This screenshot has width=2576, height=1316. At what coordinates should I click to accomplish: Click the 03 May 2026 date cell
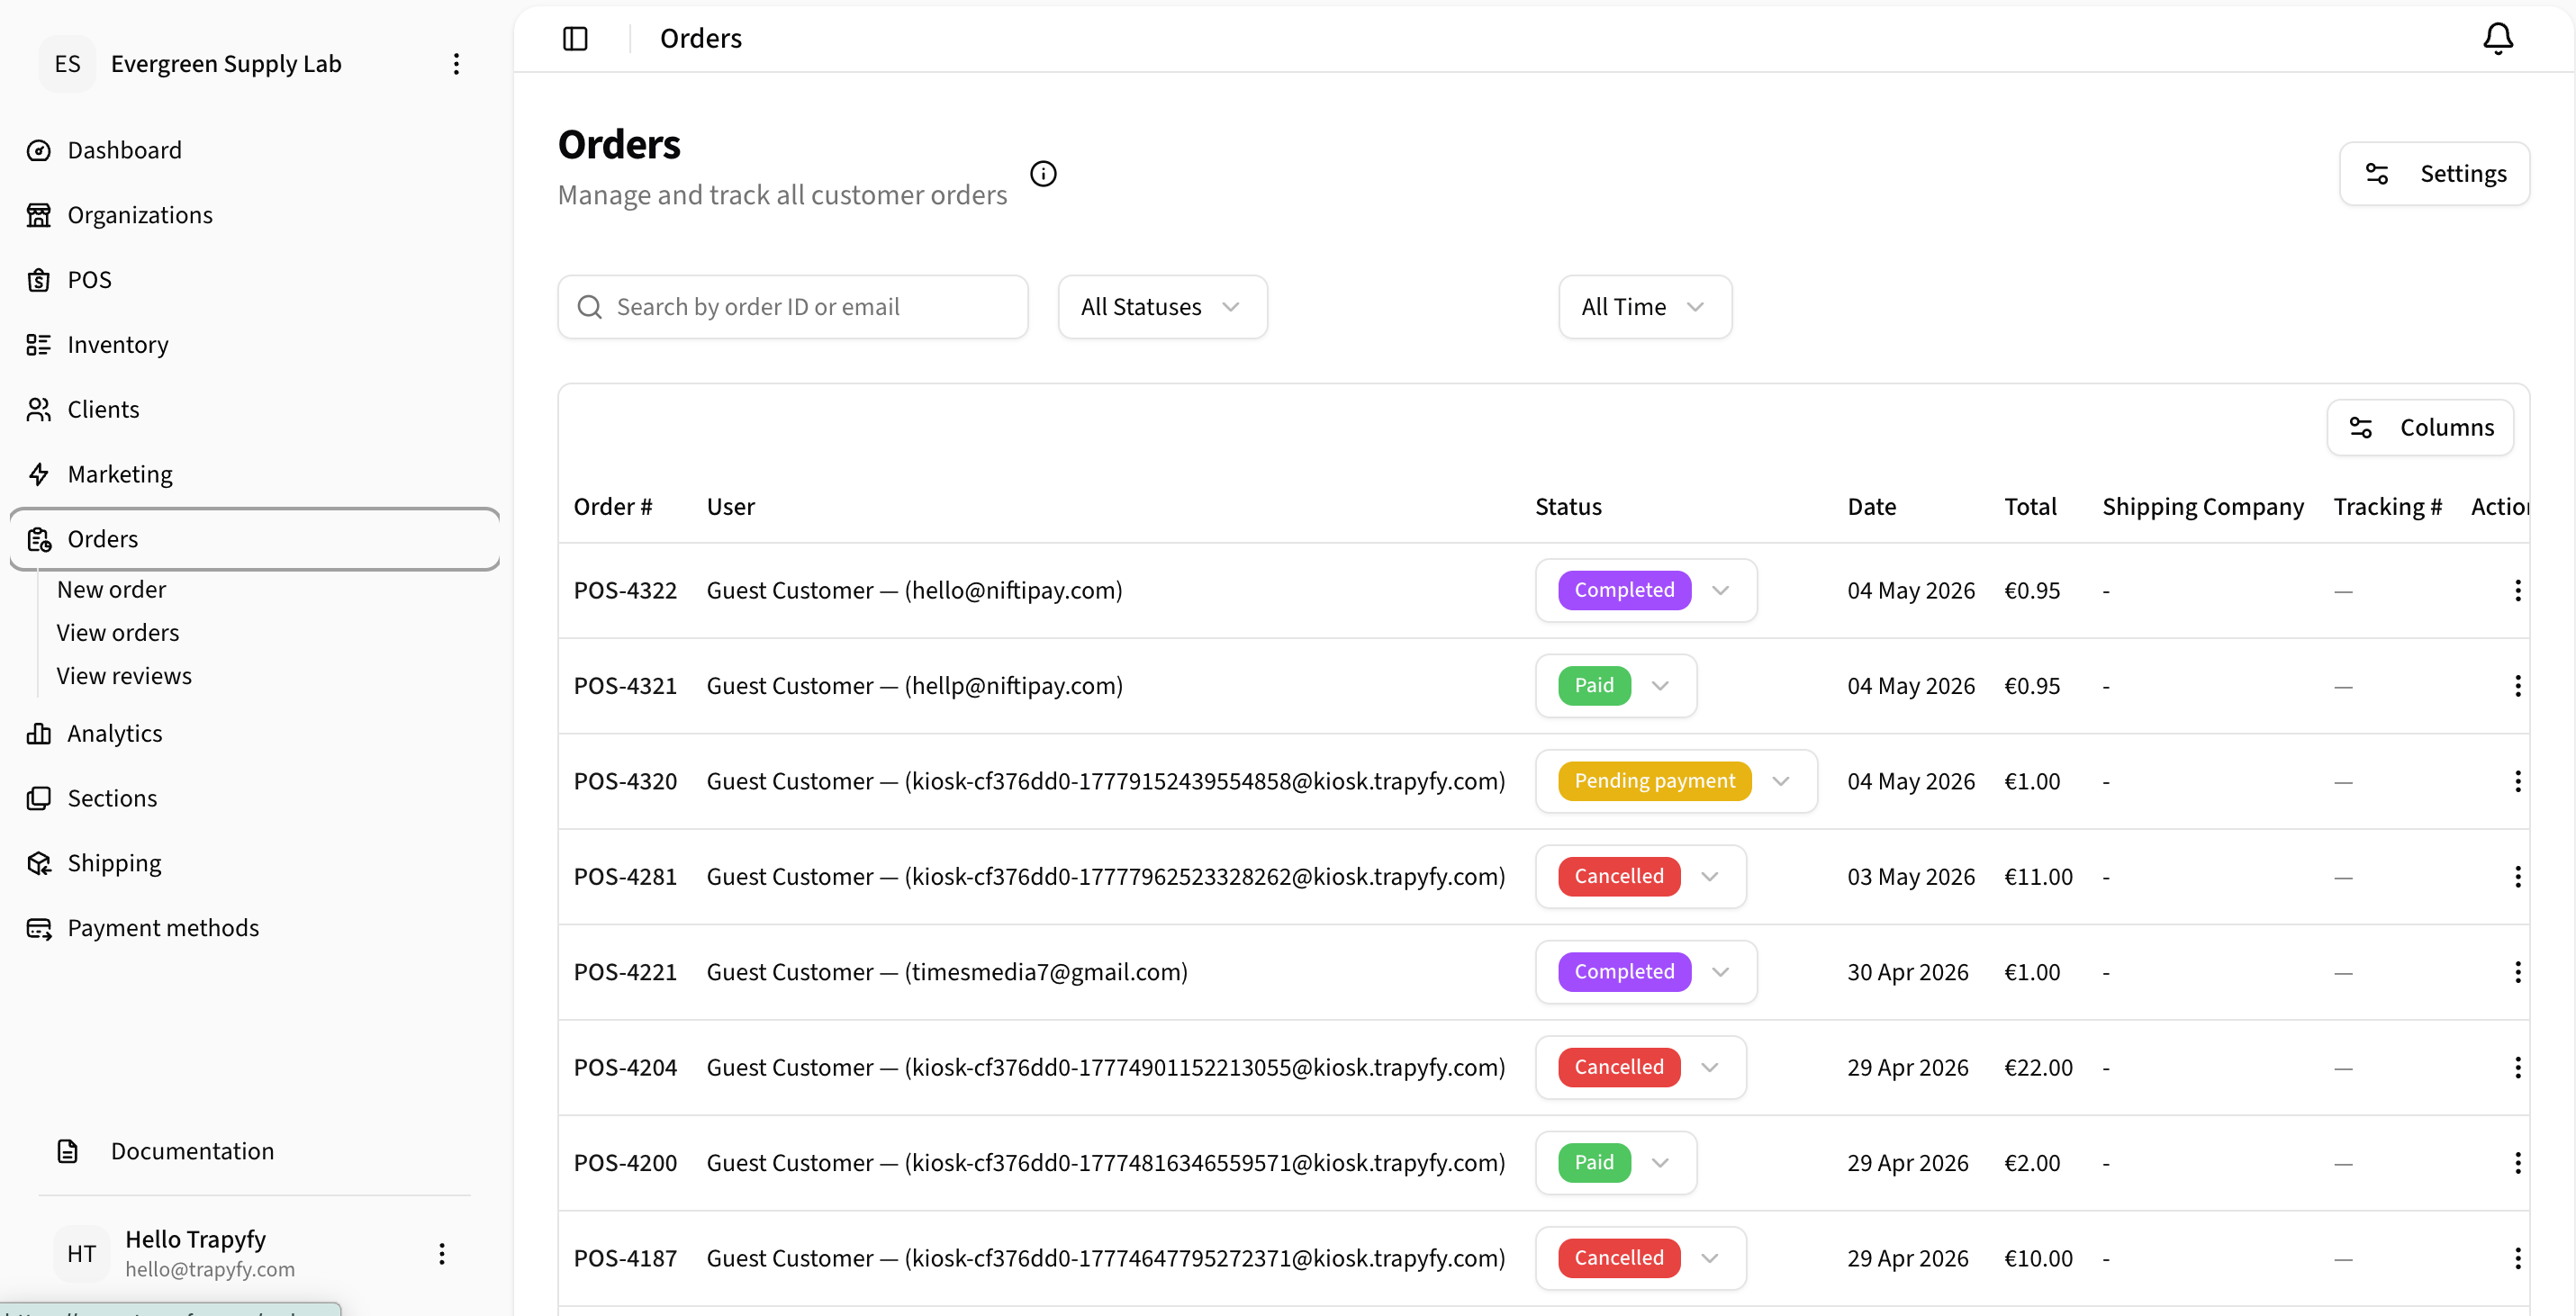1911,877
